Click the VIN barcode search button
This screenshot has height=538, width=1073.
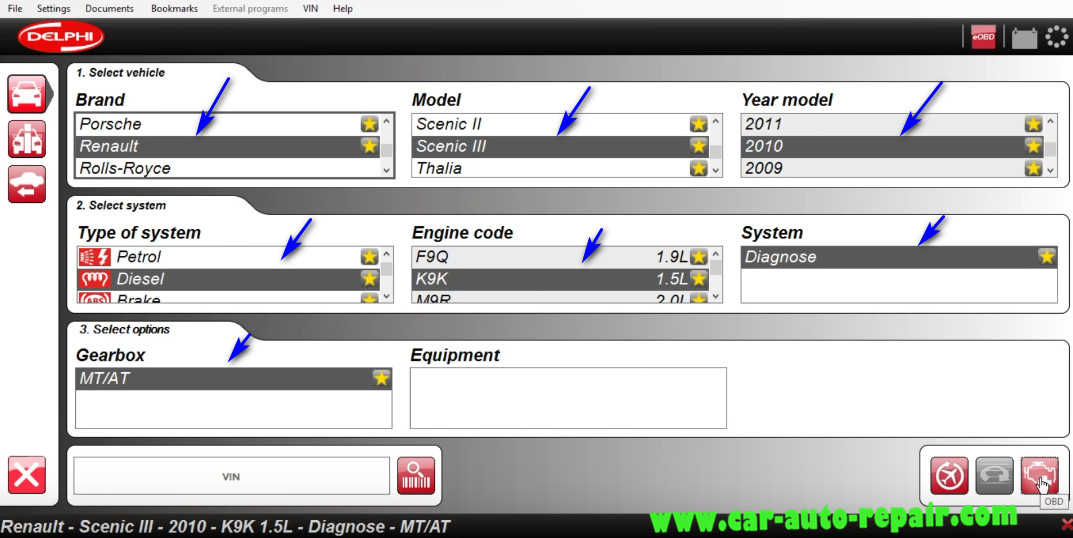416,476
